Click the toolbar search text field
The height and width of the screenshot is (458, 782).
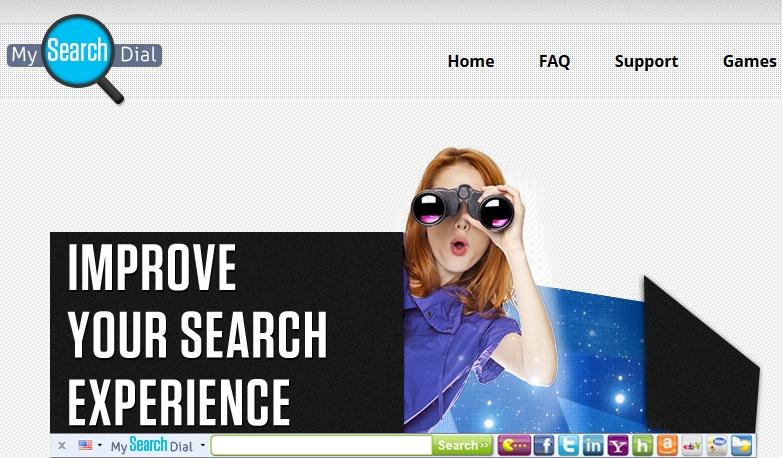click(321, 445)
